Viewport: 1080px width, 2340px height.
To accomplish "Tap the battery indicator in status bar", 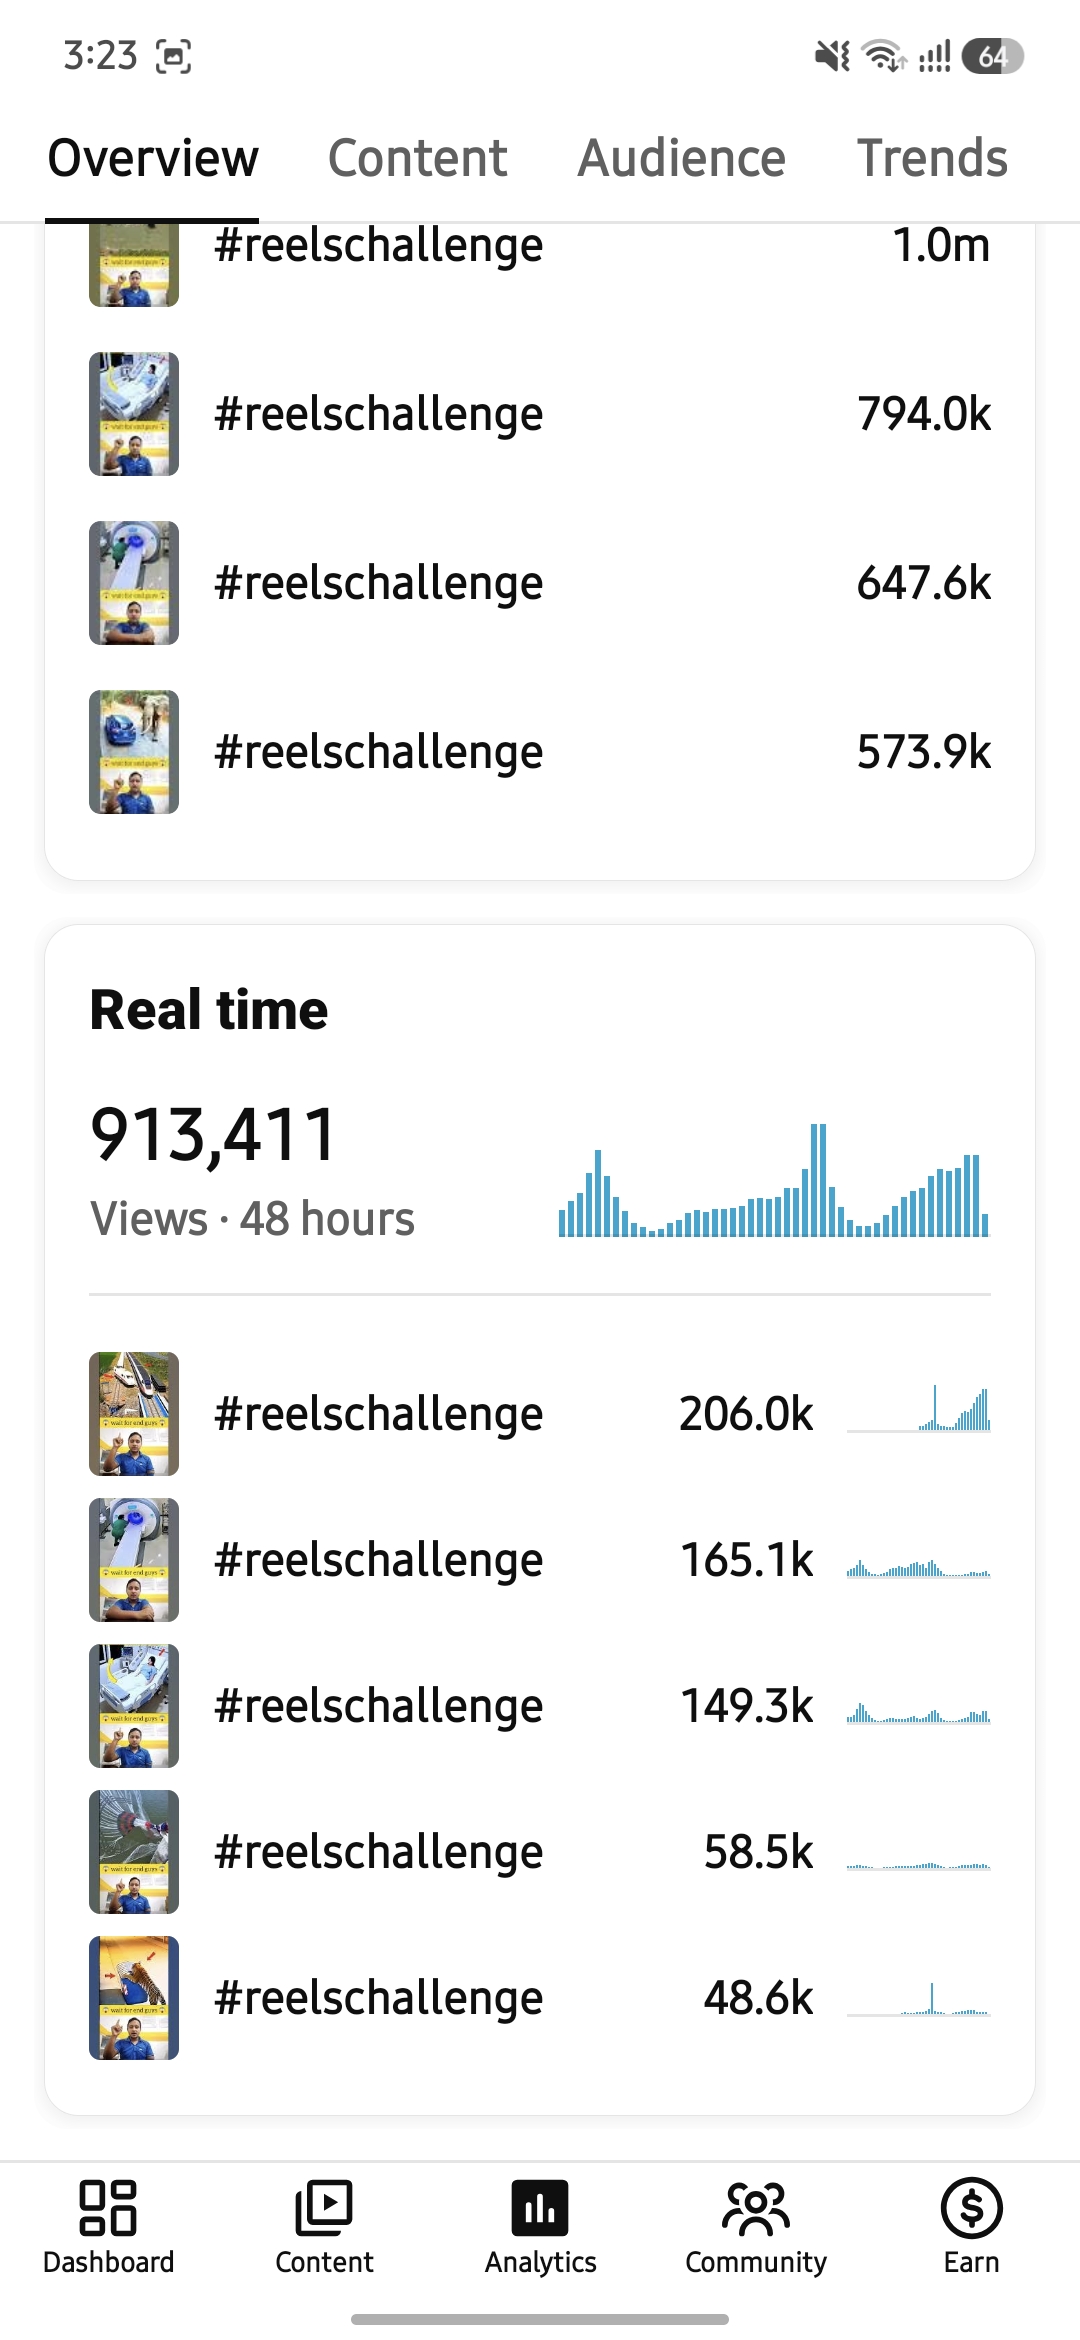I will tap(992, 56).
